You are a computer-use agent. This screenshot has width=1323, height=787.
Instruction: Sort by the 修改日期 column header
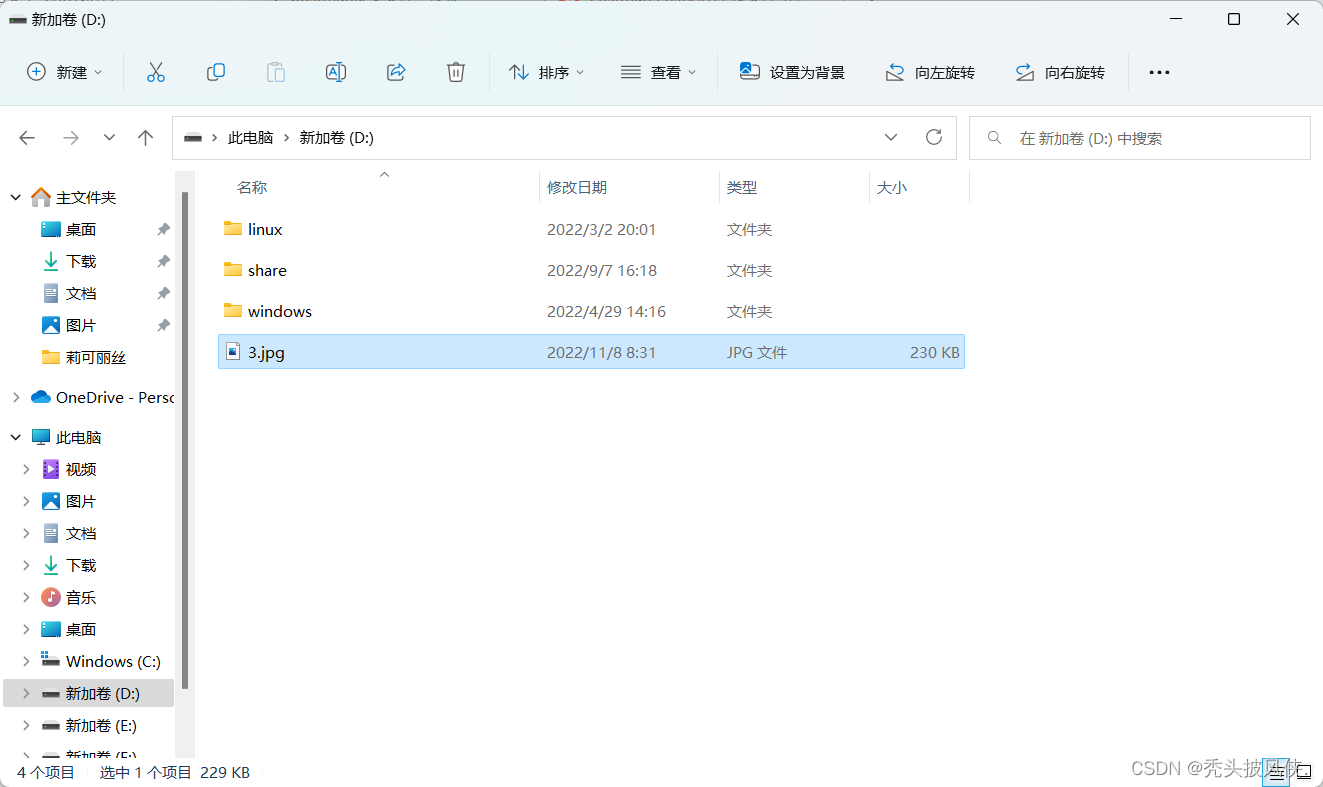577,187
